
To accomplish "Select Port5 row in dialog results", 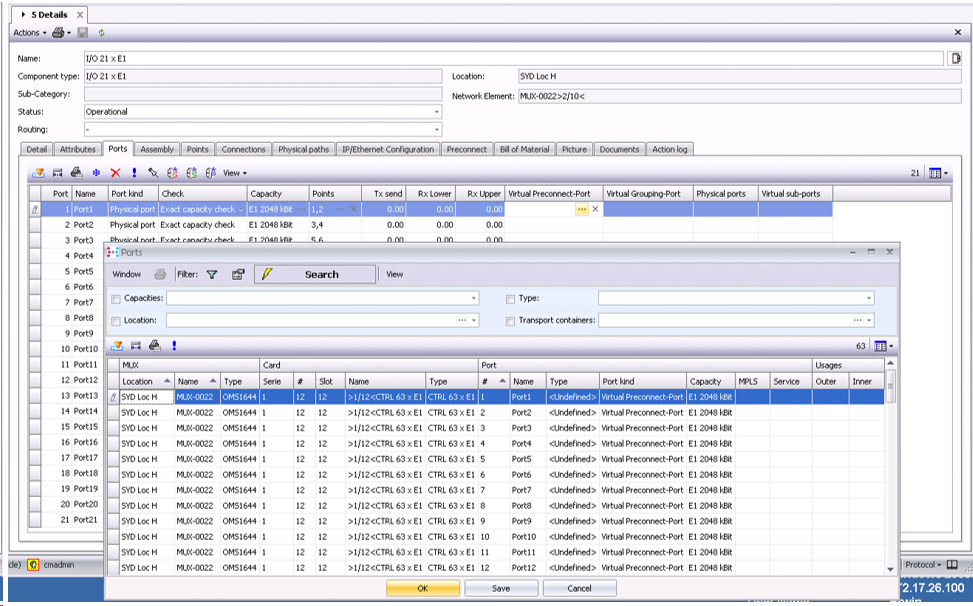I will coord(495,459).
